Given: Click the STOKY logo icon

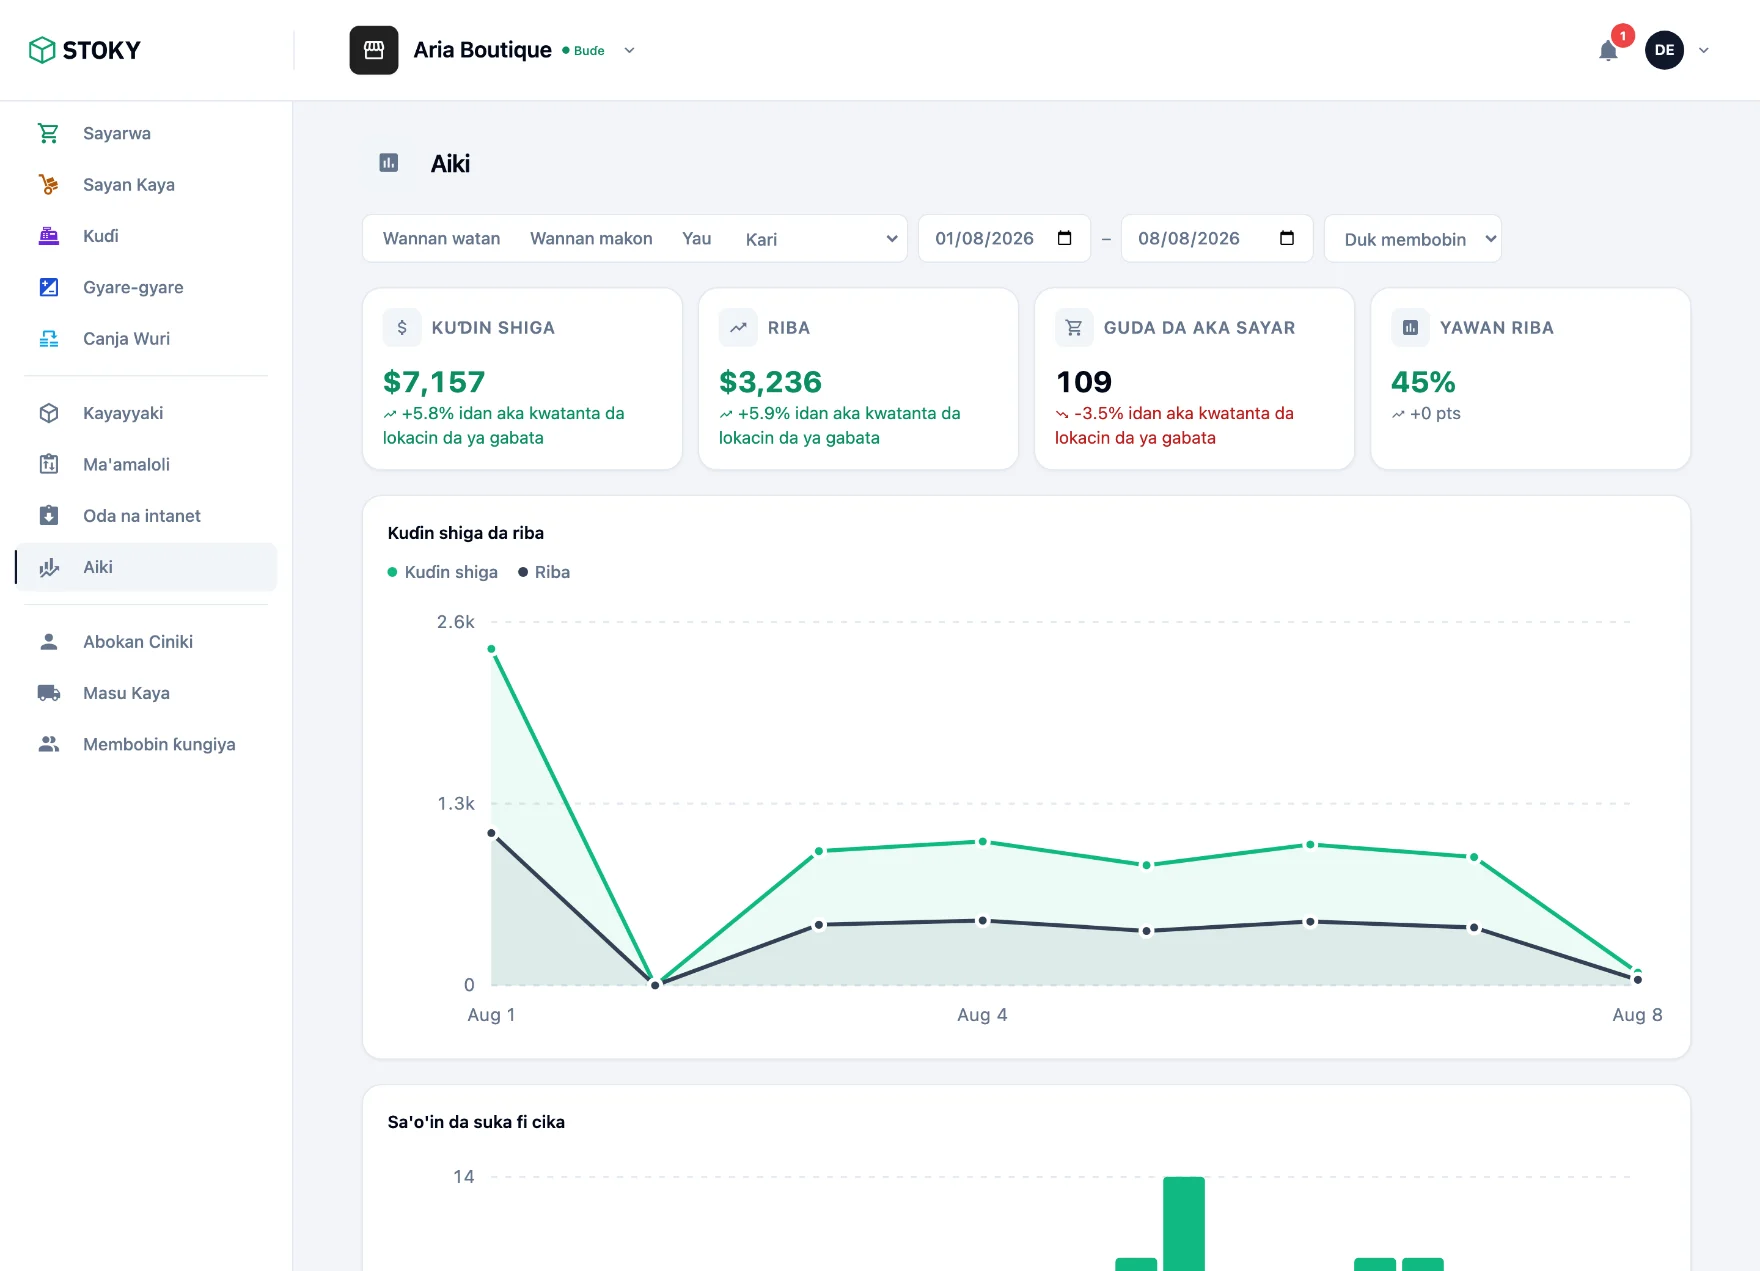Looking at the screenshot, I should coord(42,50).
